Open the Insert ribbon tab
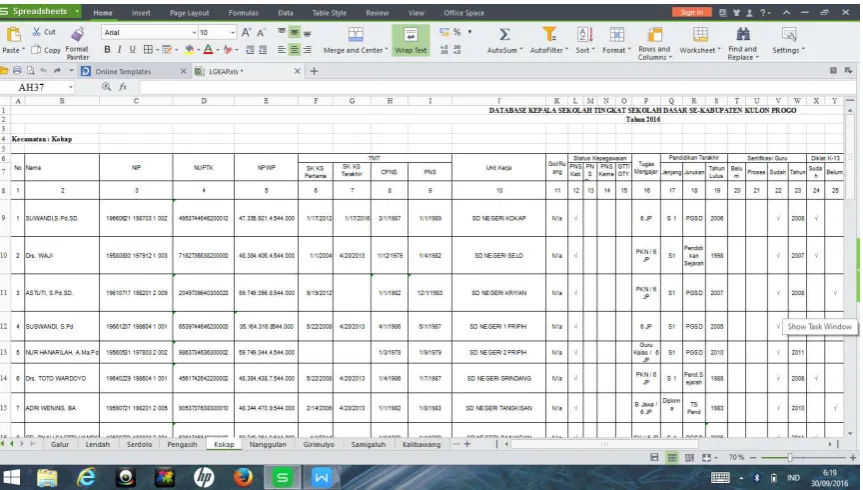The width and height of the screenshot is (863, 490). (x=141, y=13)
